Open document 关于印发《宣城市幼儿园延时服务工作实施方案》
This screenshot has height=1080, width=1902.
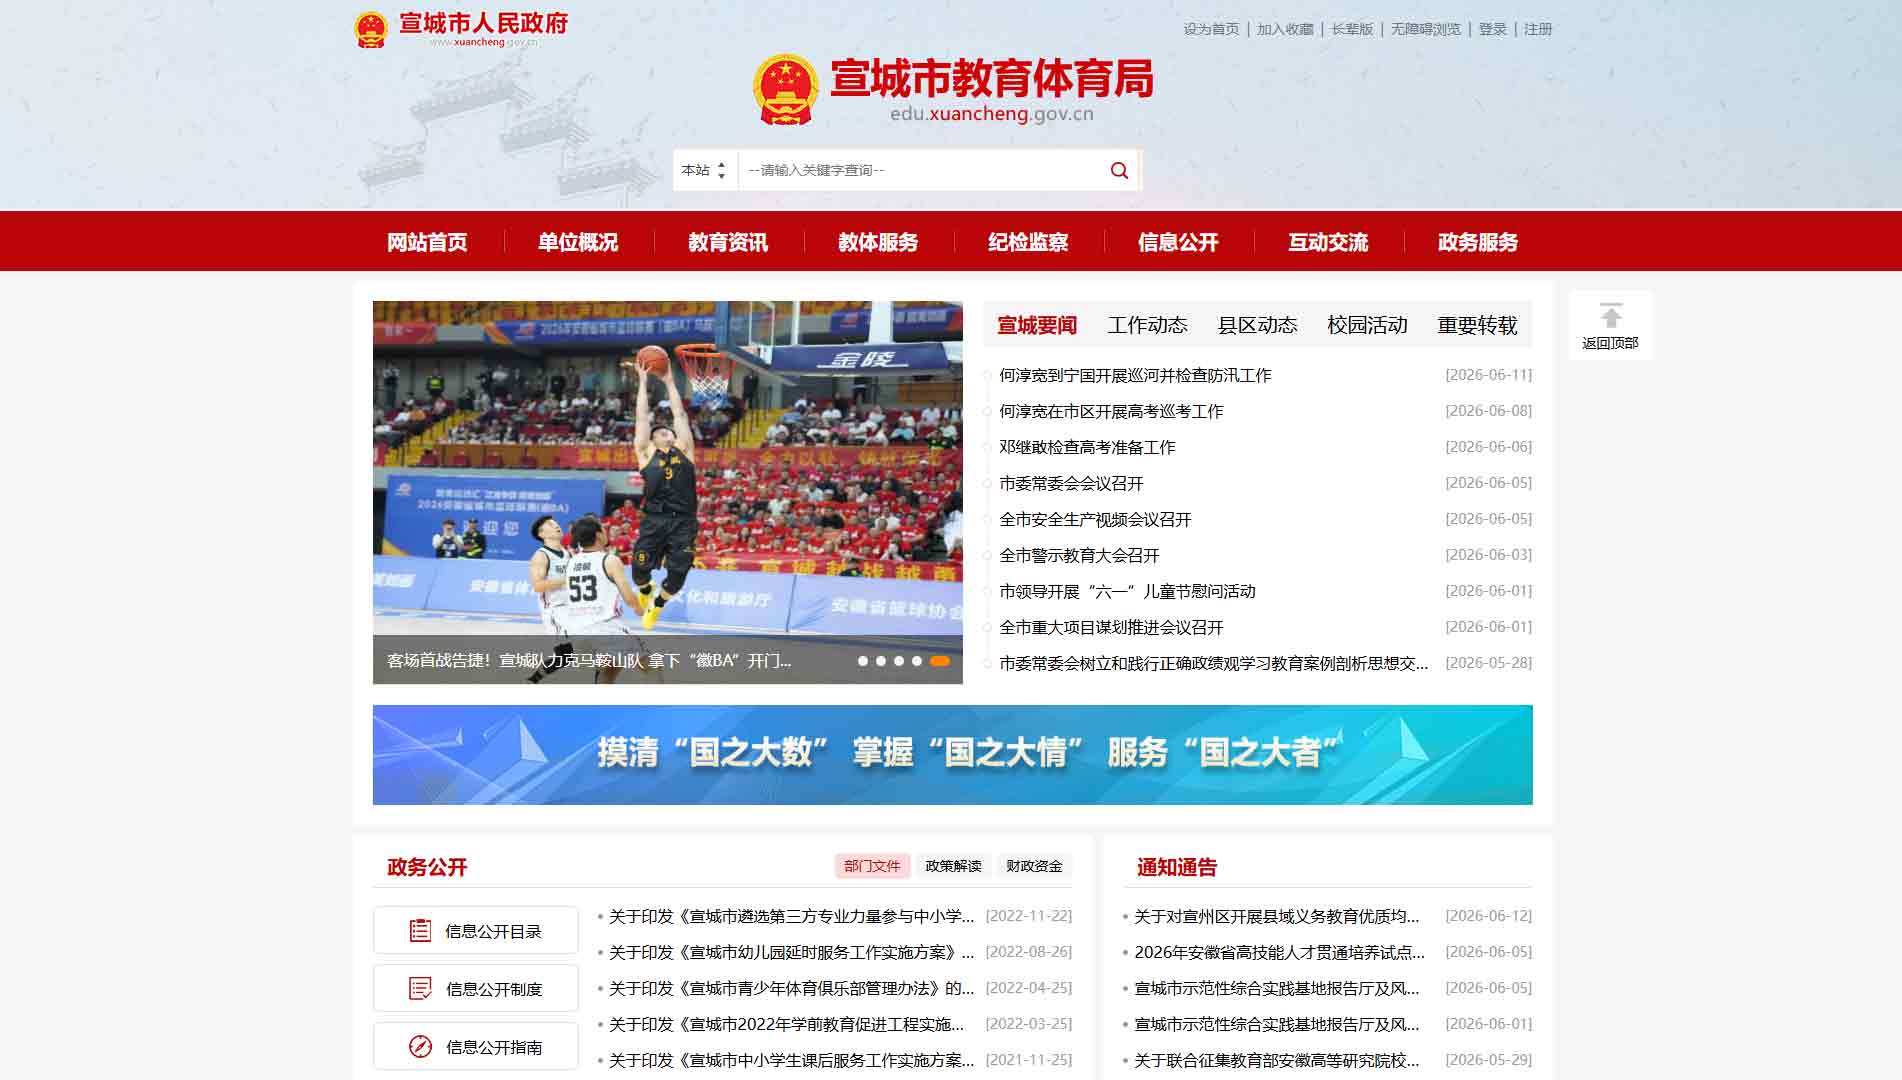791,952
